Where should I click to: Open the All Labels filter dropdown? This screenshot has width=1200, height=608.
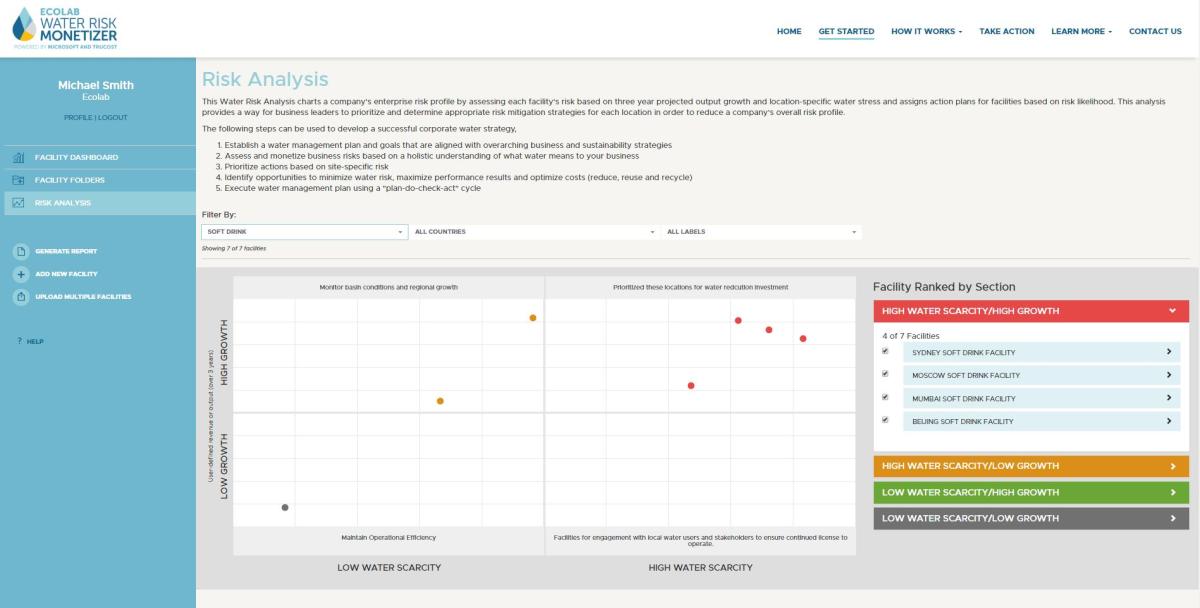pos(761,232)
